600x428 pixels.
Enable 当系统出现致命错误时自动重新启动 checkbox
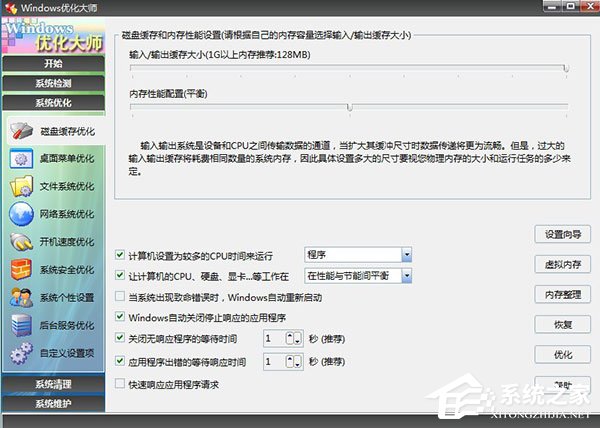pos(121,297)
